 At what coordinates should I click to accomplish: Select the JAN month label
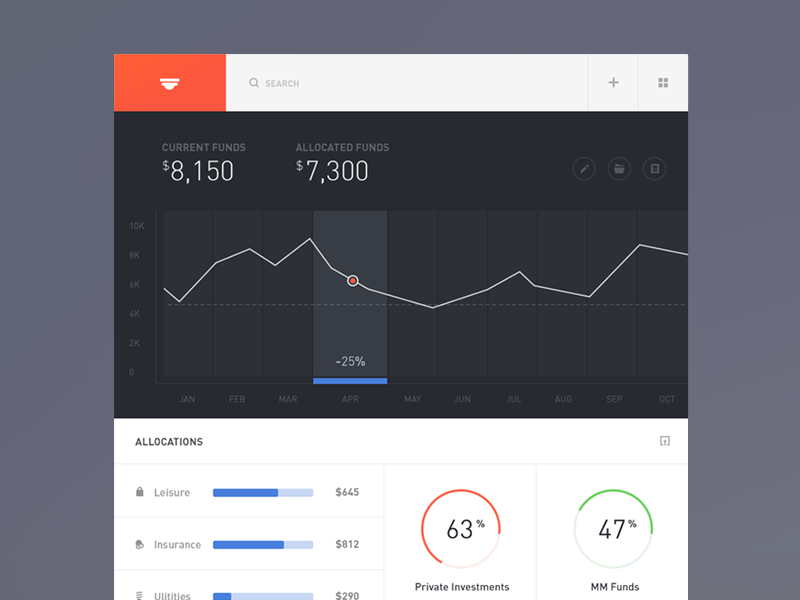coord(187,399)
